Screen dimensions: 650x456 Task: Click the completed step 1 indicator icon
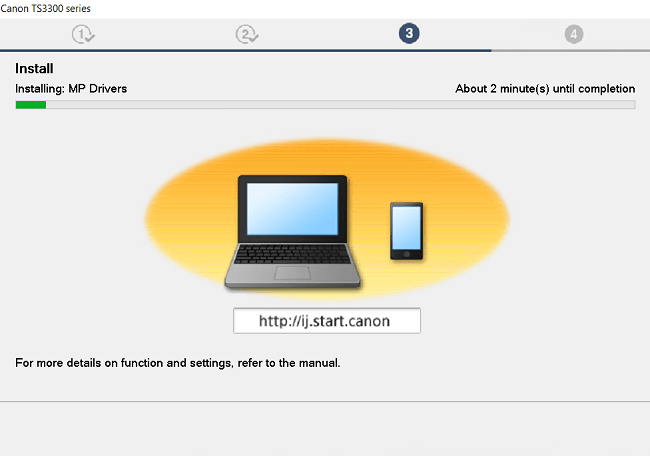point(83,34)
